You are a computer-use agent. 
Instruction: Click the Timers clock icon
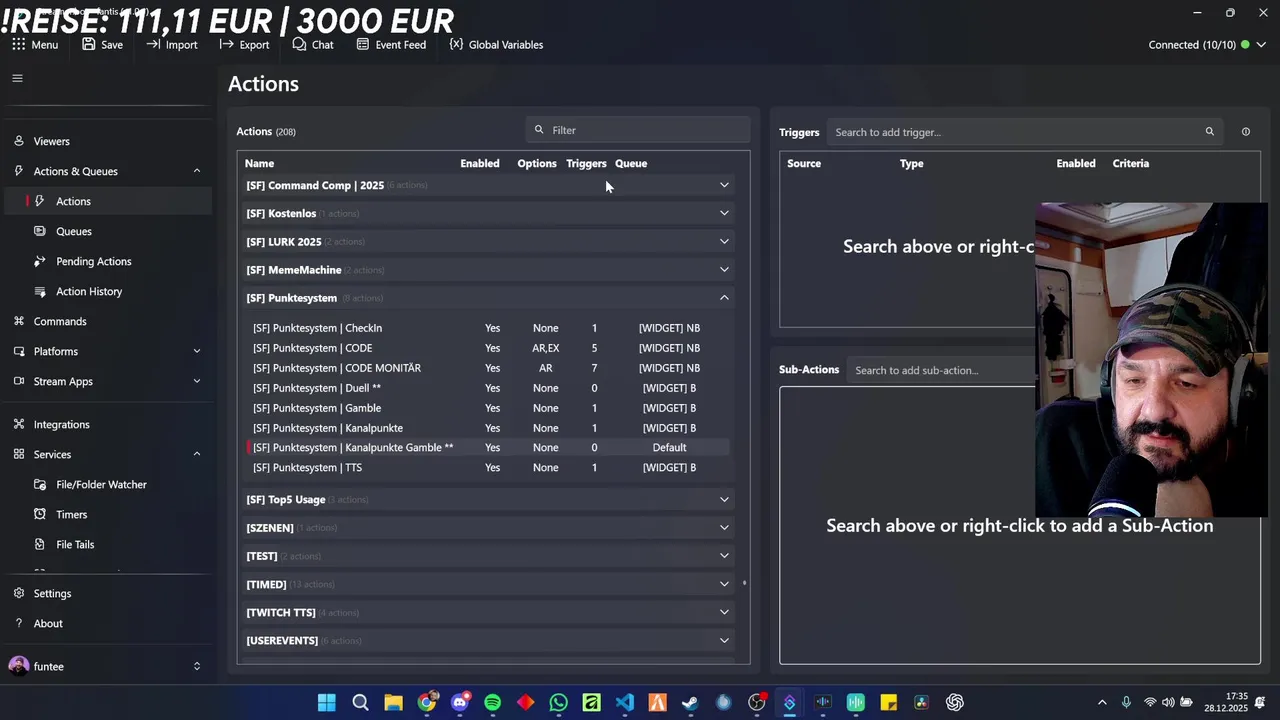coord(40,514)
